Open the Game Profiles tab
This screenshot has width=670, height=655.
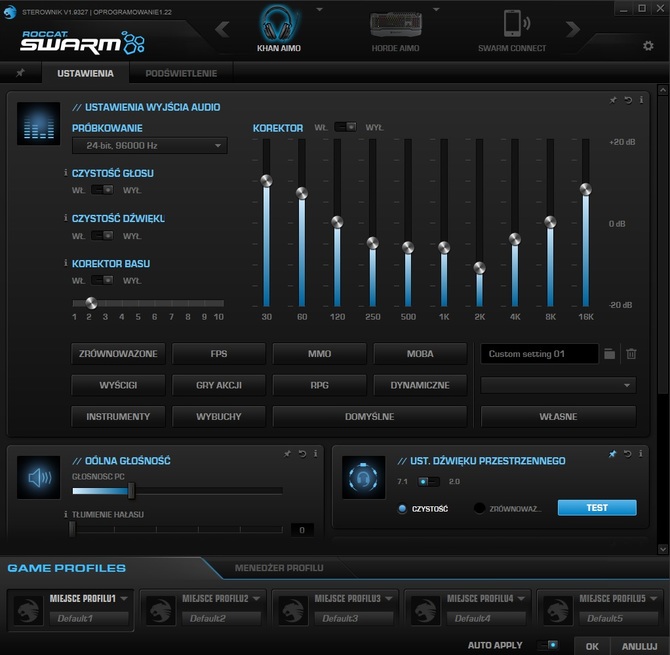[x=67, y=568]
